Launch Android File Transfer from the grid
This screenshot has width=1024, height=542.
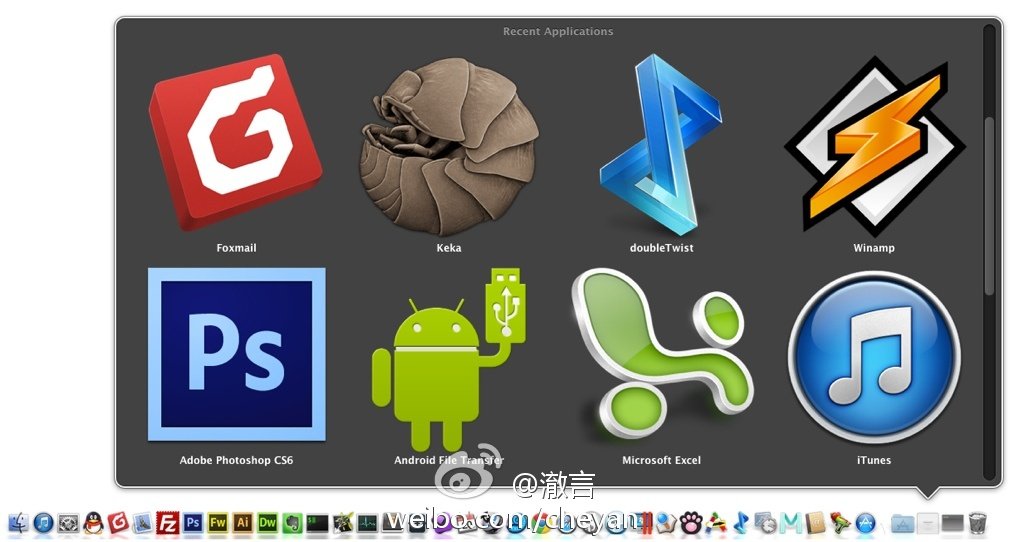tap(449, 358)
